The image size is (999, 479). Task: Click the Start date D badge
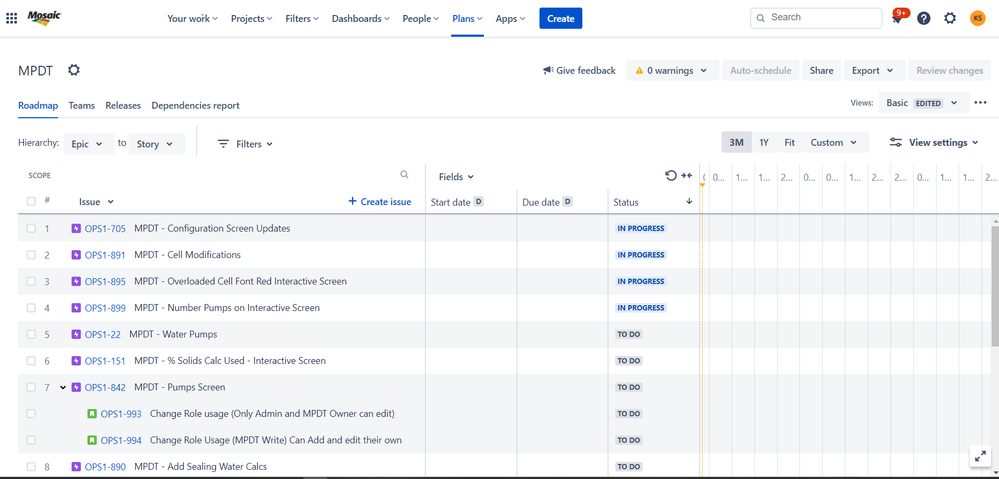(x=478, y=202)
